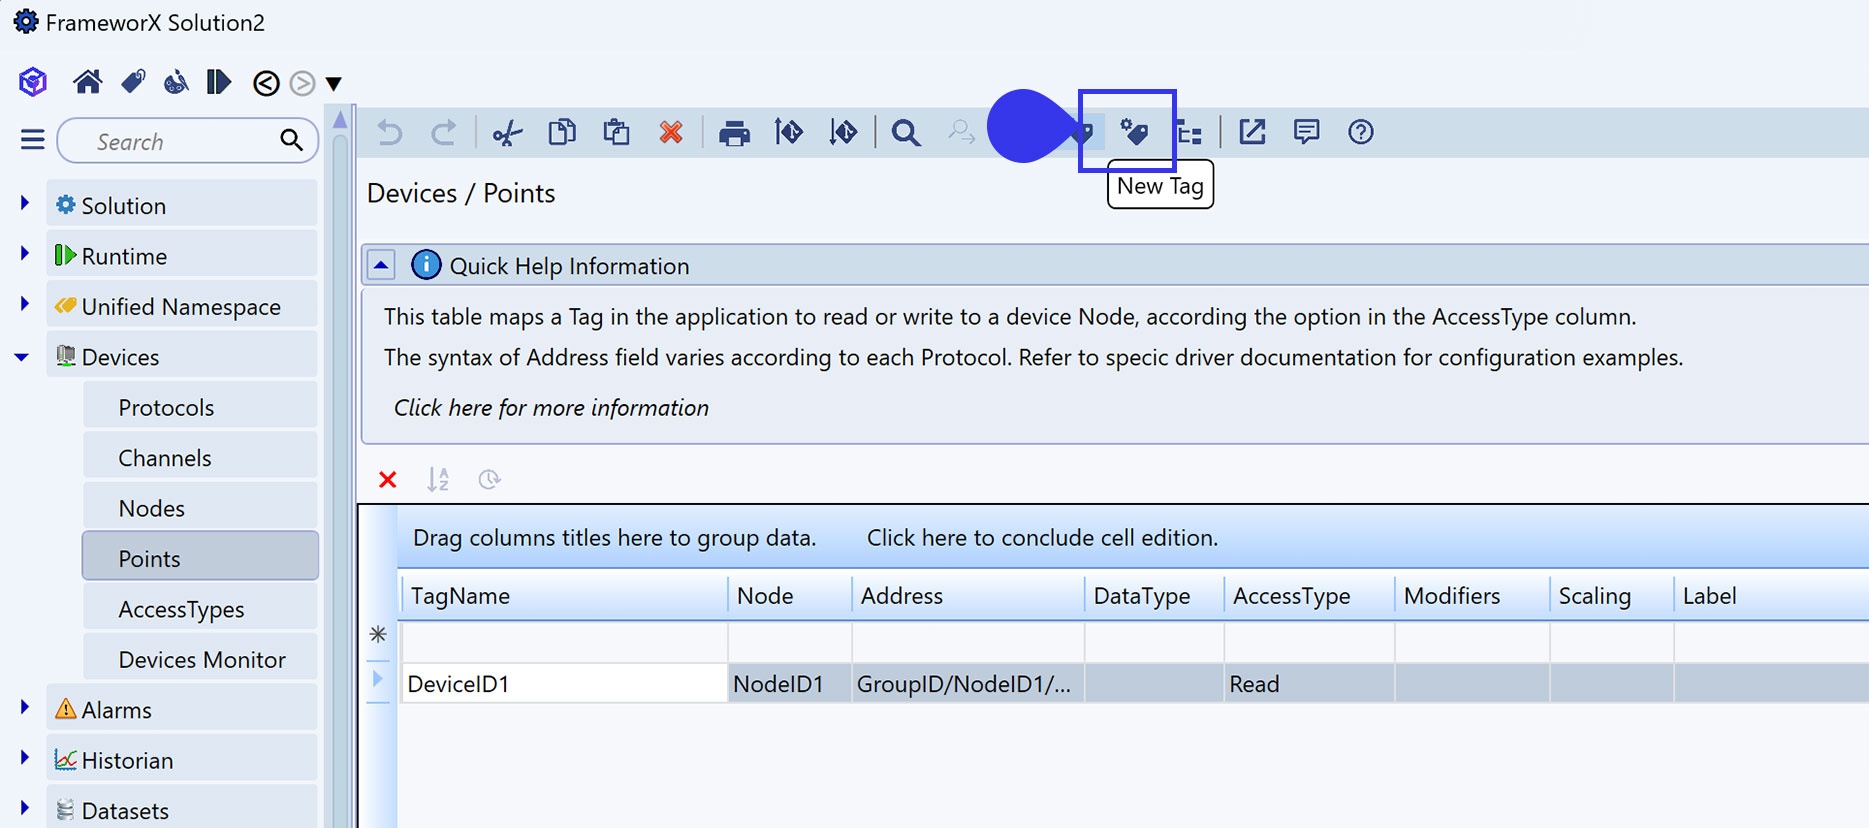Screen dimensions: 1869x828
Task: Click the tag icon beside Home
Action: (133, 82)
